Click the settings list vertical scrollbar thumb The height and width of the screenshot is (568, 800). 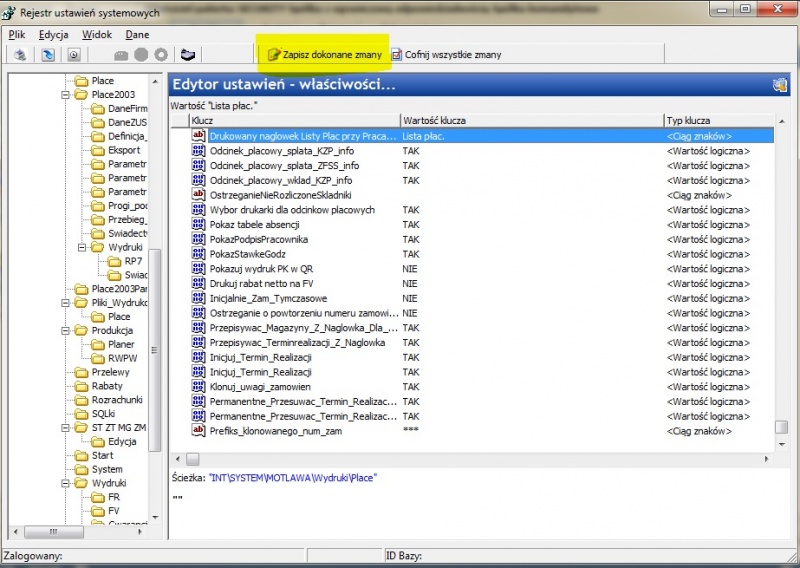[781, 427]
